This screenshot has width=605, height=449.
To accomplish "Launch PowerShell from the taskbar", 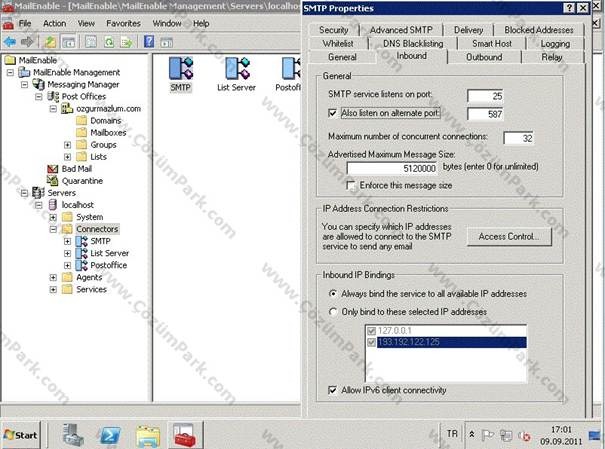I will (110, 436).
